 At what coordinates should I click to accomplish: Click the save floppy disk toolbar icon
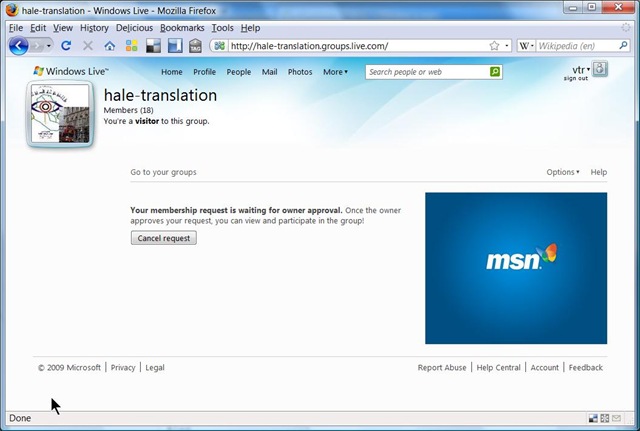(x=174, y=46)
